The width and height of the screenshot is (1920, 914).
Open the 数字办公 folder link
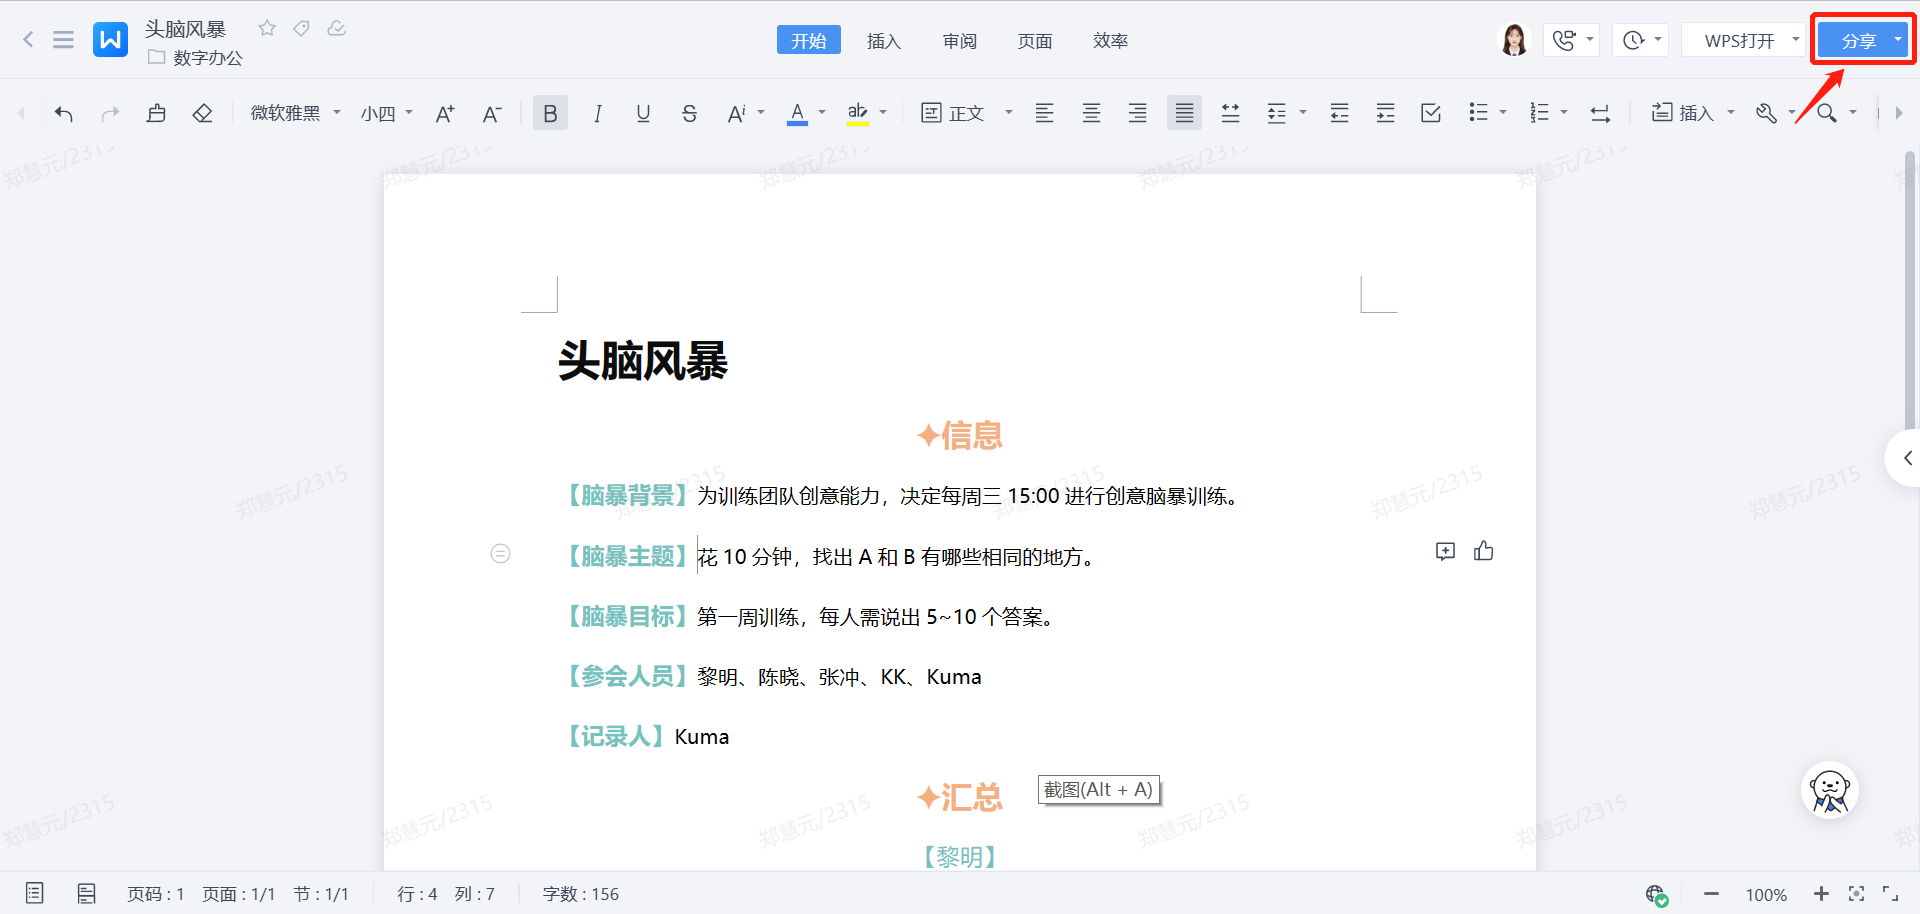point(196,58)
